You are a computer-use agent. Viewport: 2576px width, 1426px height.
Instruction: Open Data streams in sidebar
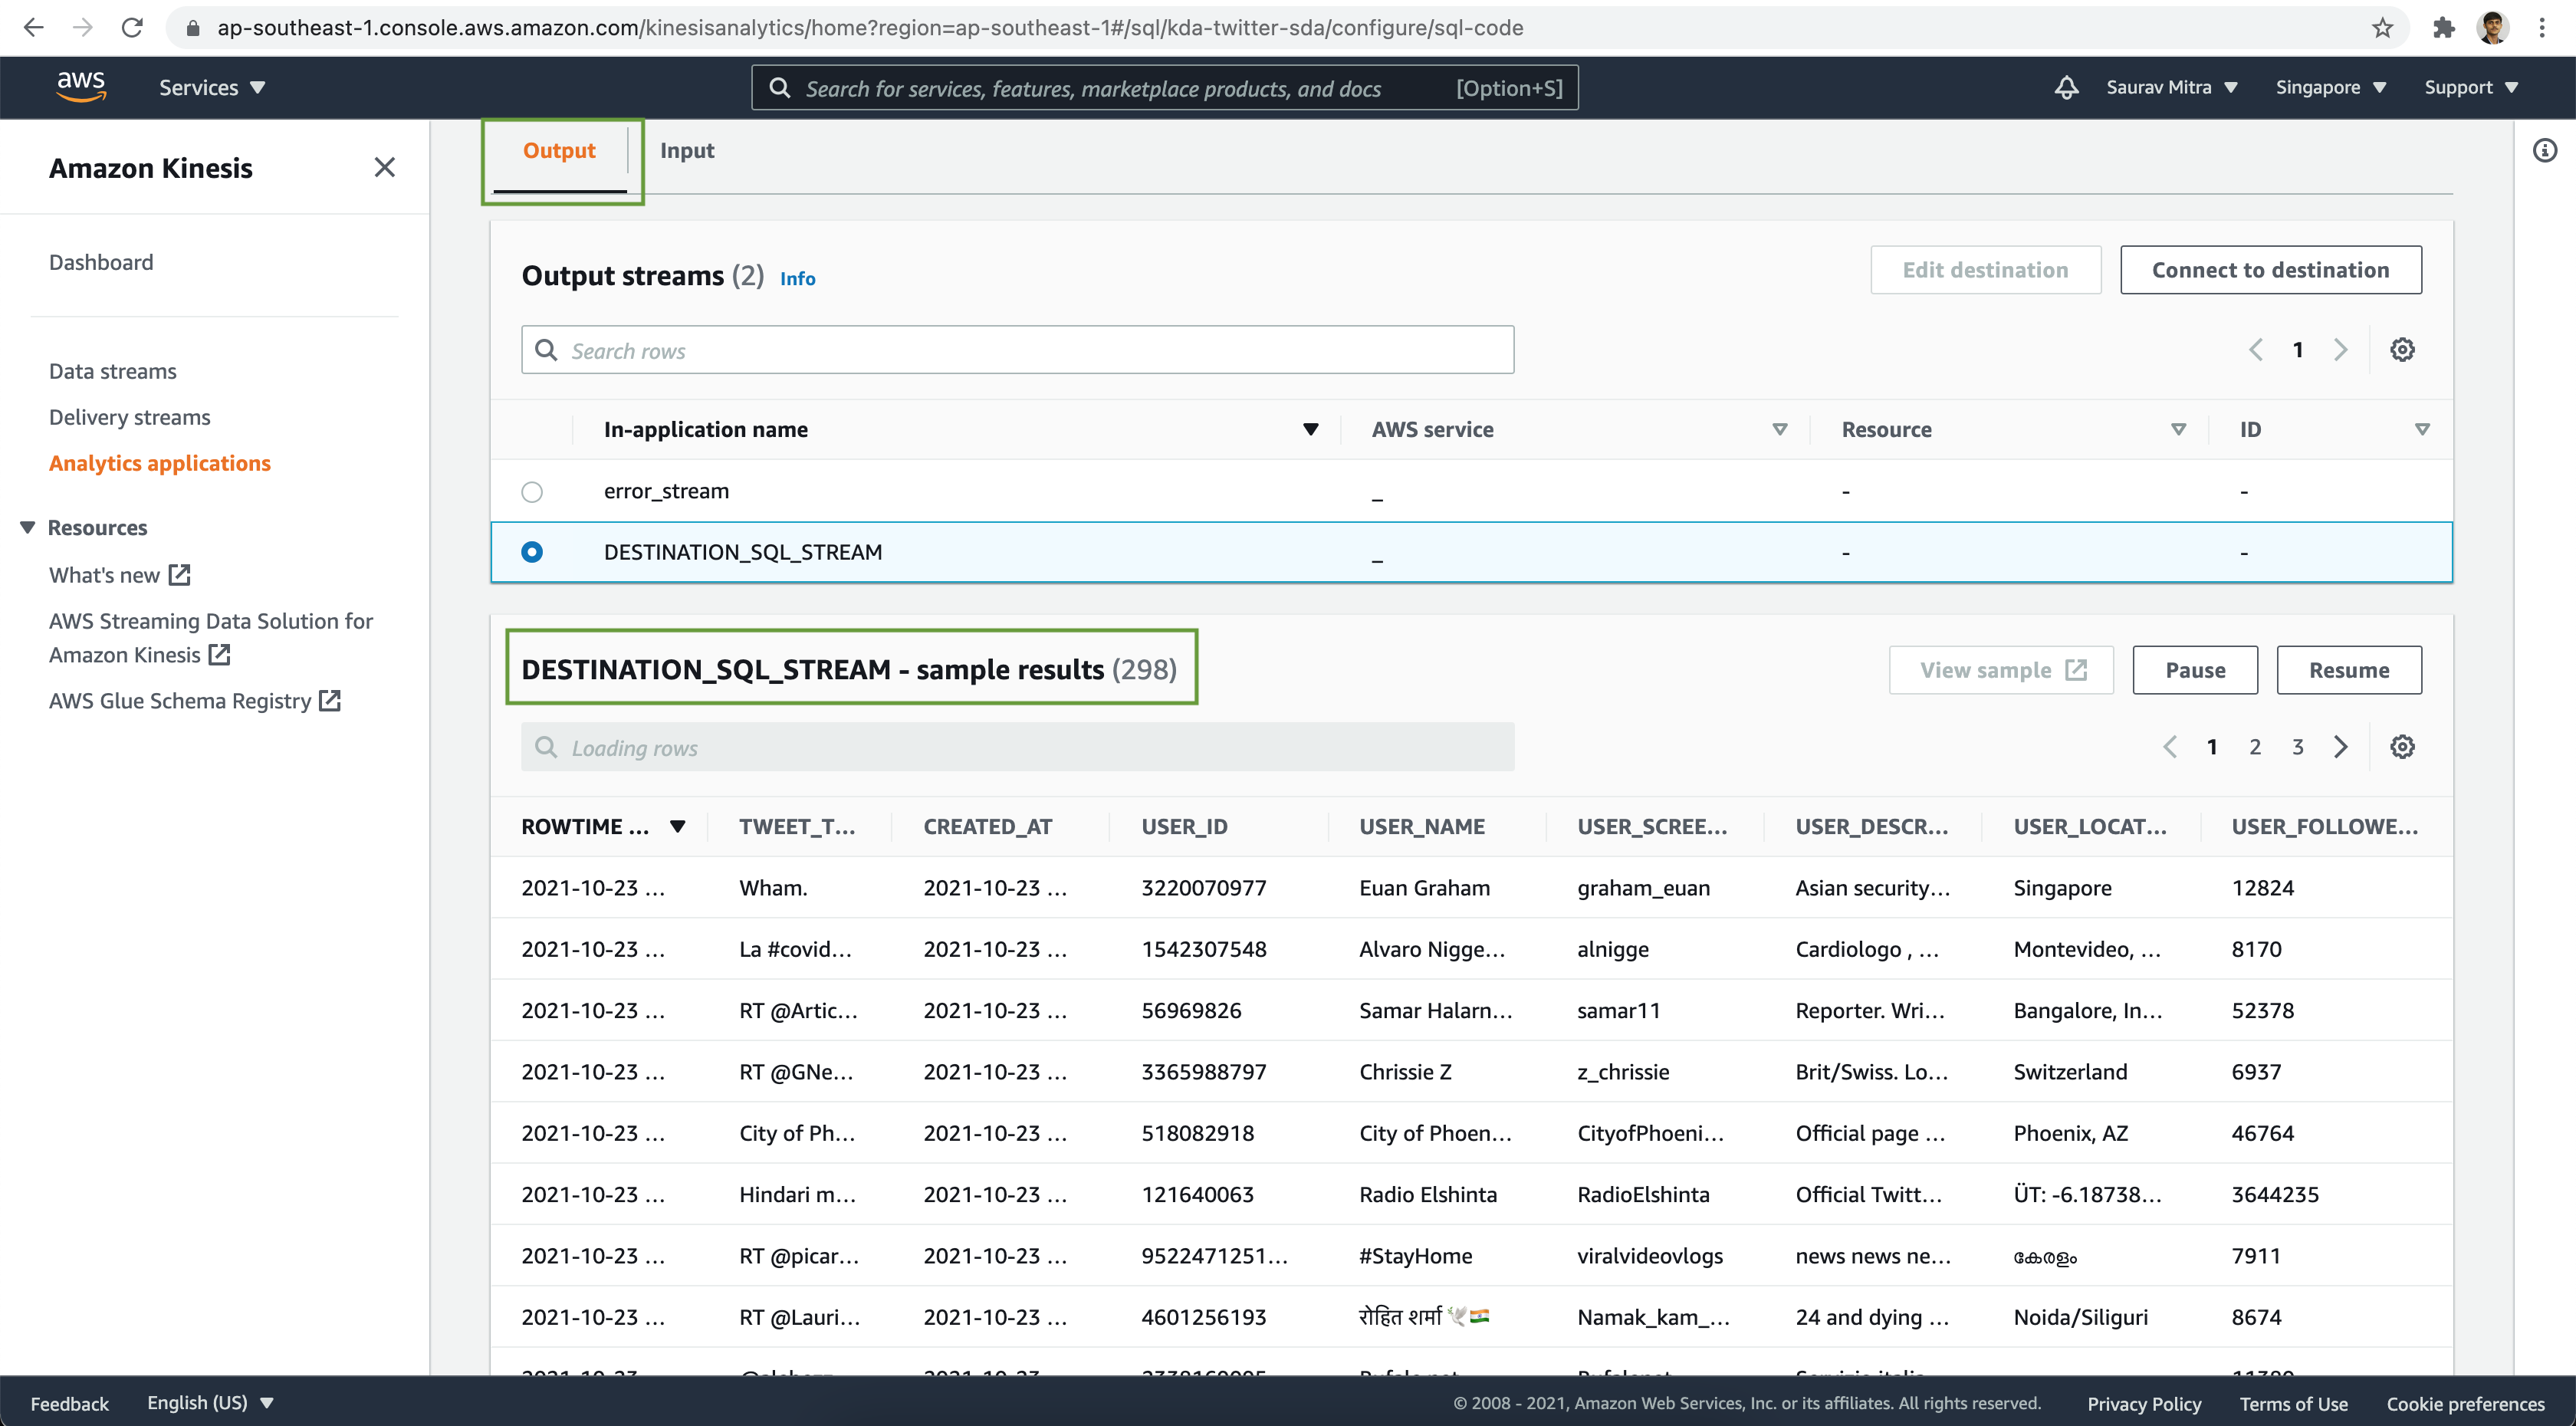pyautogui.click(x=113, y=371)
